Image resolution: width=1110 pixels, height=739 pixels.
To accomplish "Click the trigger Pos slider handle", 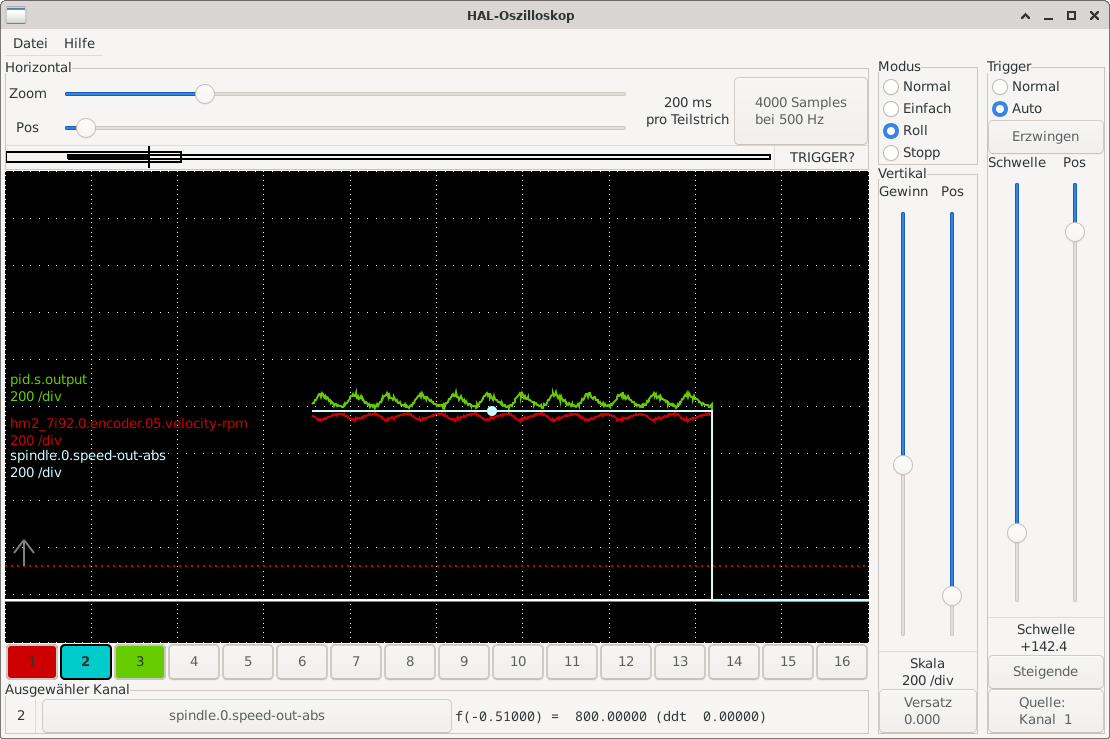I will tap(1075, 231).
